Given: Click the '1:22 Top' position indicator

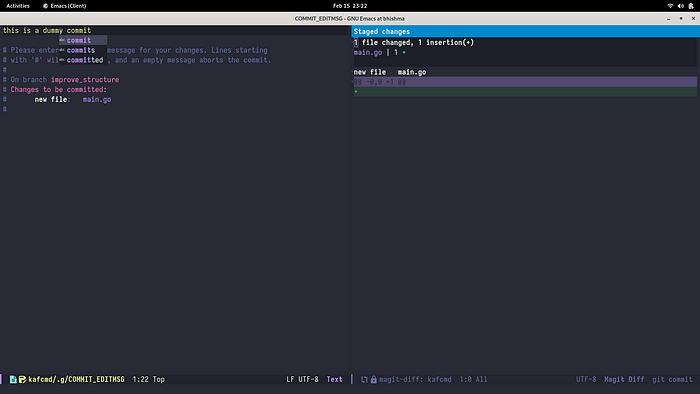Looking at the screenshot, I should tap(149, 379).
